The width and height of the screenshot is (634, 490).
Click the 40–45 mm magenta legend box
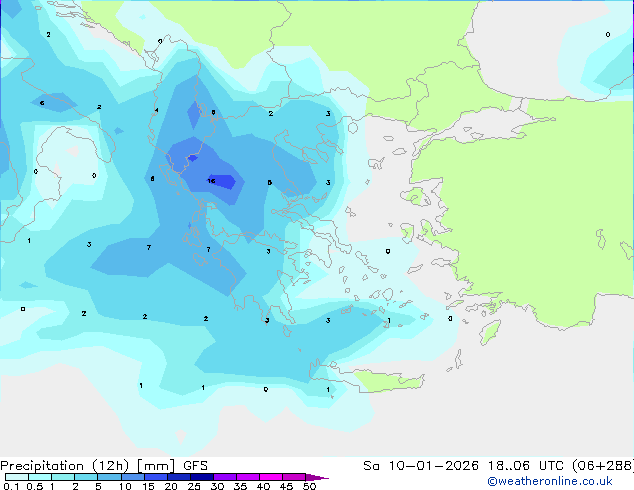tap(271, 477)
